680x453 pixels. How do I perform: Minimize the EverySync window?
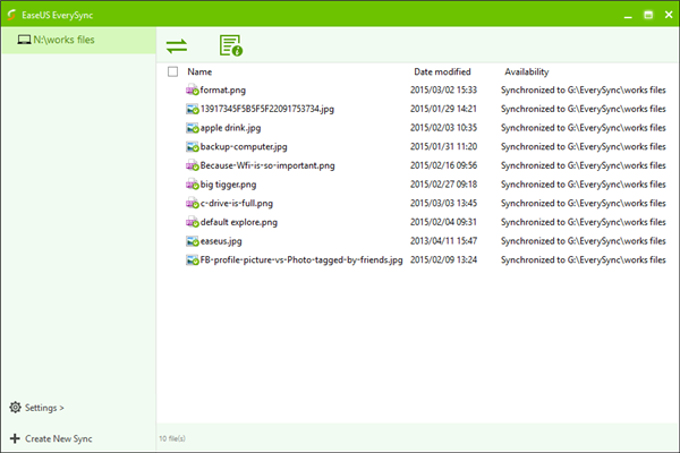(627, 15)
